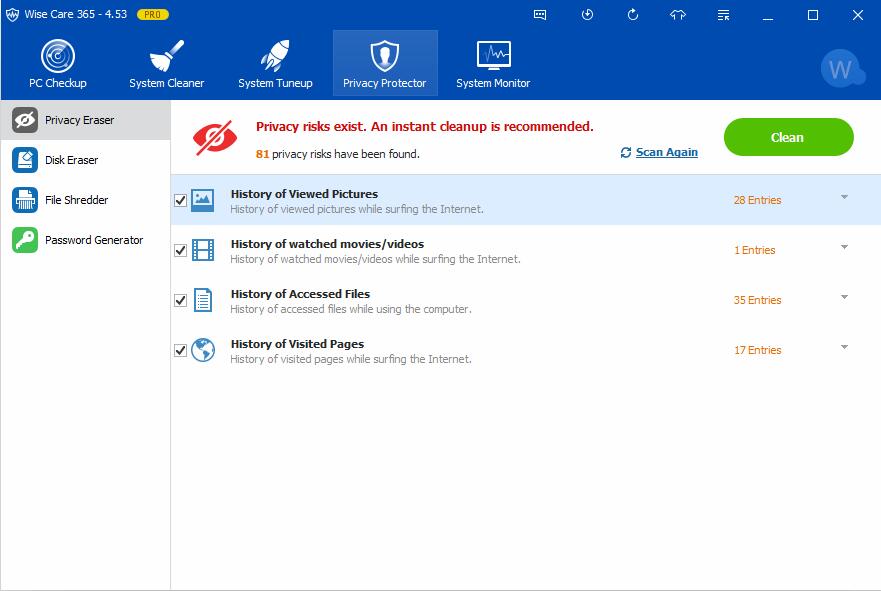
Task: Select the History of Viewed Pictures title
Action: click(x=304, y=194)
